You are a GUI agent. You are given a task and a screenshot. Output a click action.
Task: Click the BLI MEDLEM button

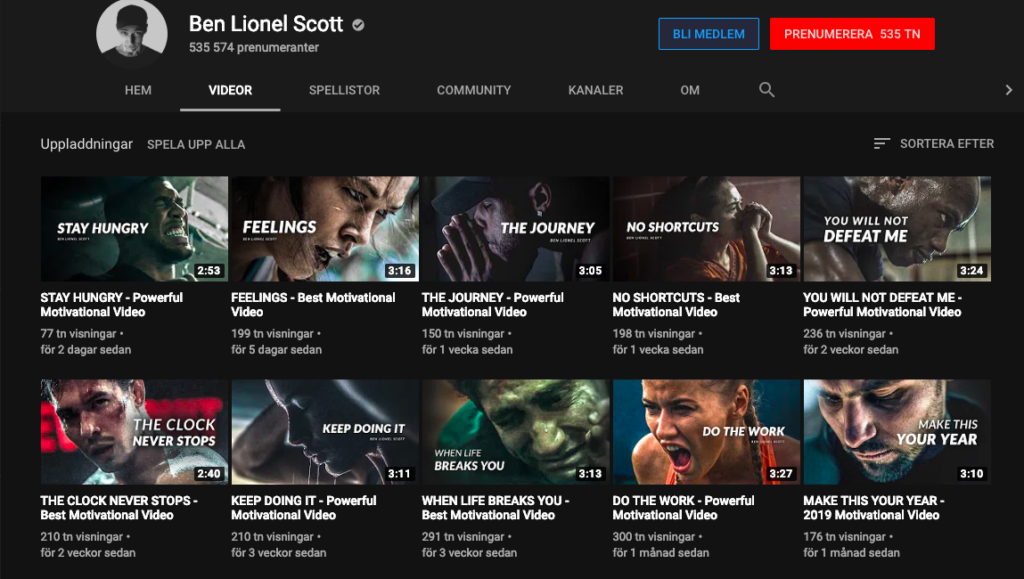pyautogui.click(x=709, y=34)
